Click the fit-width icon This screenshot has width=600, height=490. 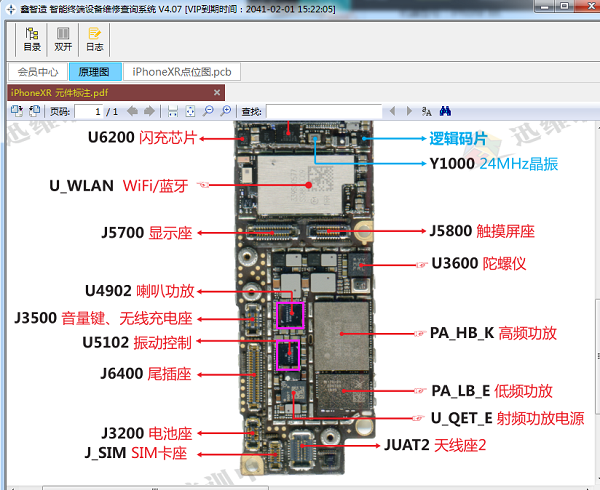click(x=173, y=111)
